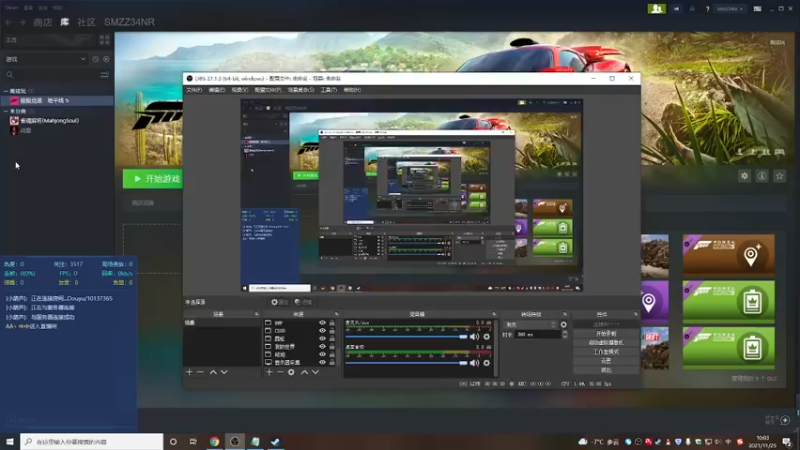Open advanced filter sliders icon in Steam search
Viewport: 800px width, 450px height.
coord(105,75)
